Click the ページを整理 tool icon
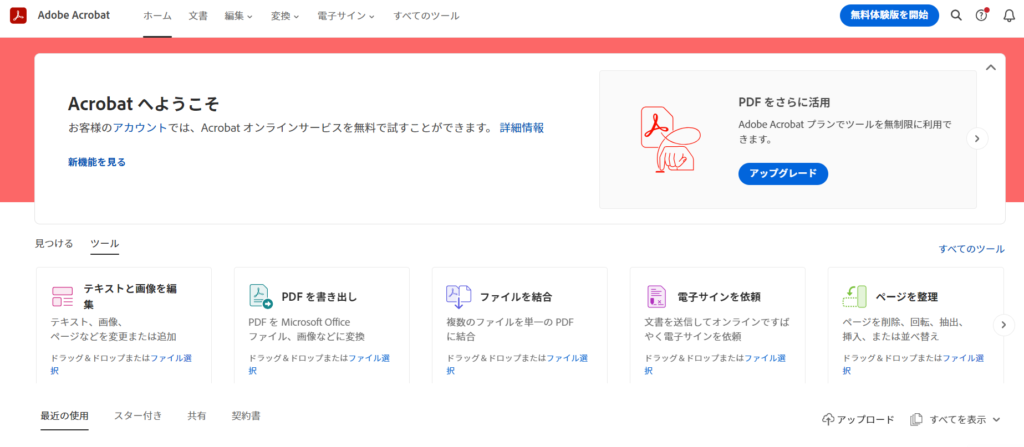This screenshot has width=1024, height=447. (x=854, y=296)
